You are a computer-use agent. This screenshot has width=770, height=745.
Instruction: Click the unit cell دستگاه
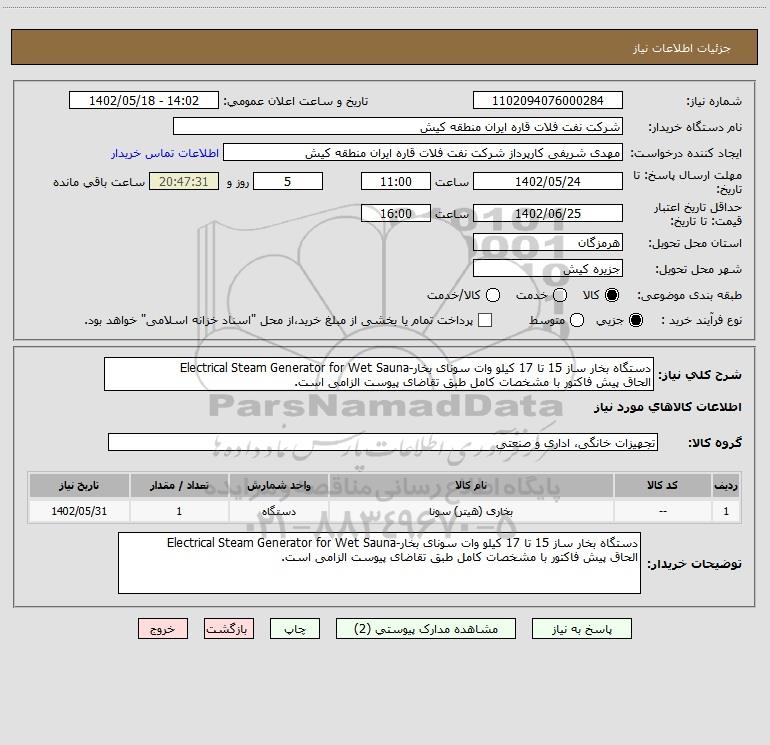(278, 511)
